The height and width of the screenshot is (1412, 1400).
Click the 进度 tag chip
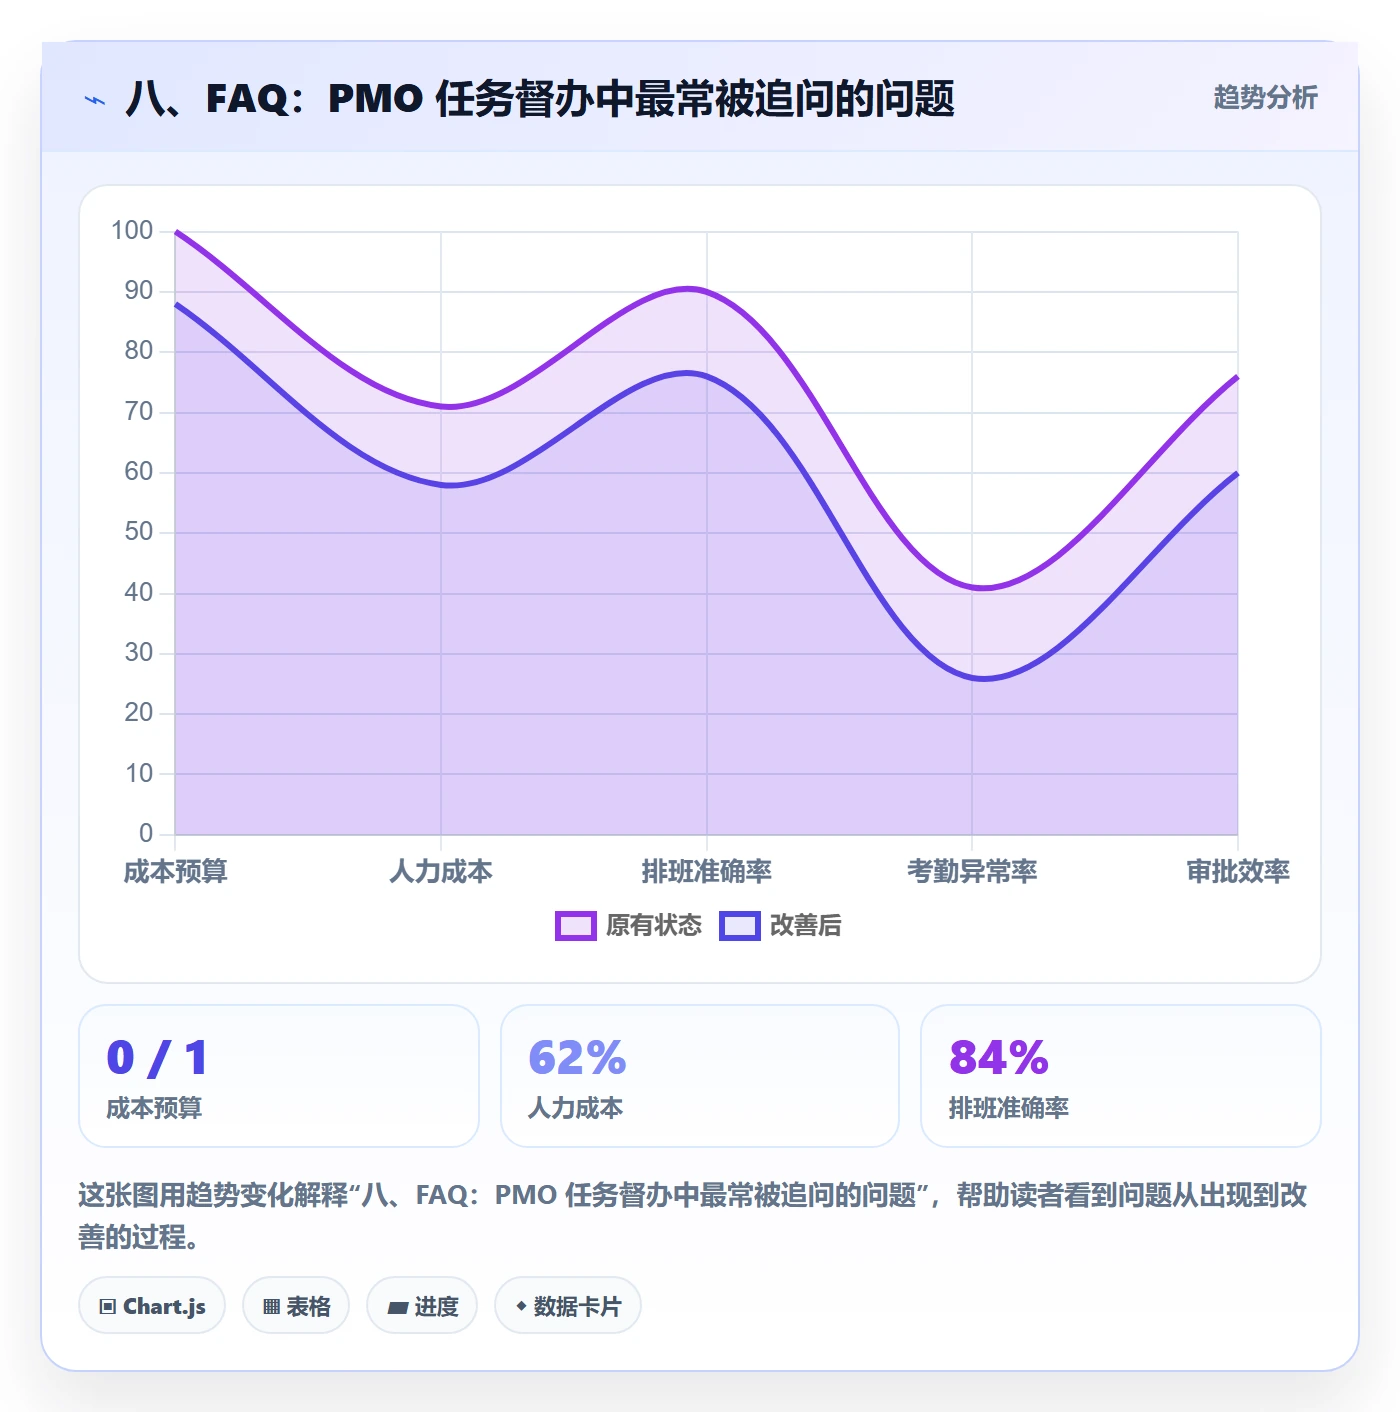click(422, 1306)
